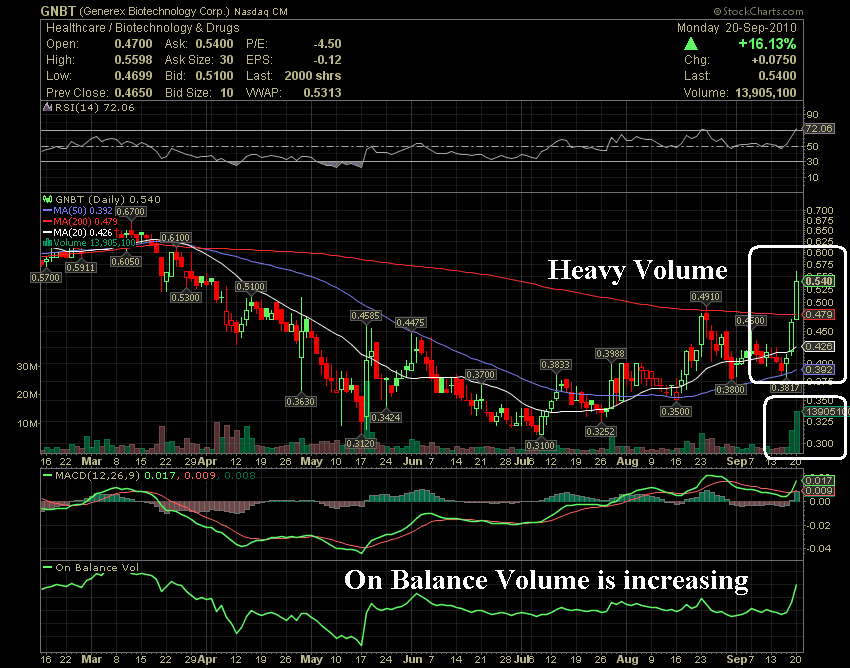
Task: Click the Low value 0.4699
Action: click(x=133, y=76)
